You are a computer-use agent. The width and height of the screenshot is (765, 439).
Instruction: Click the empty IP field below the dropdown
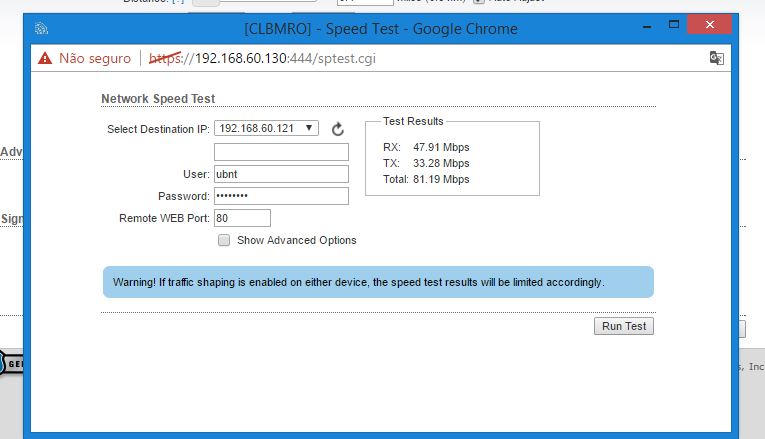click(x=281, y=152)
